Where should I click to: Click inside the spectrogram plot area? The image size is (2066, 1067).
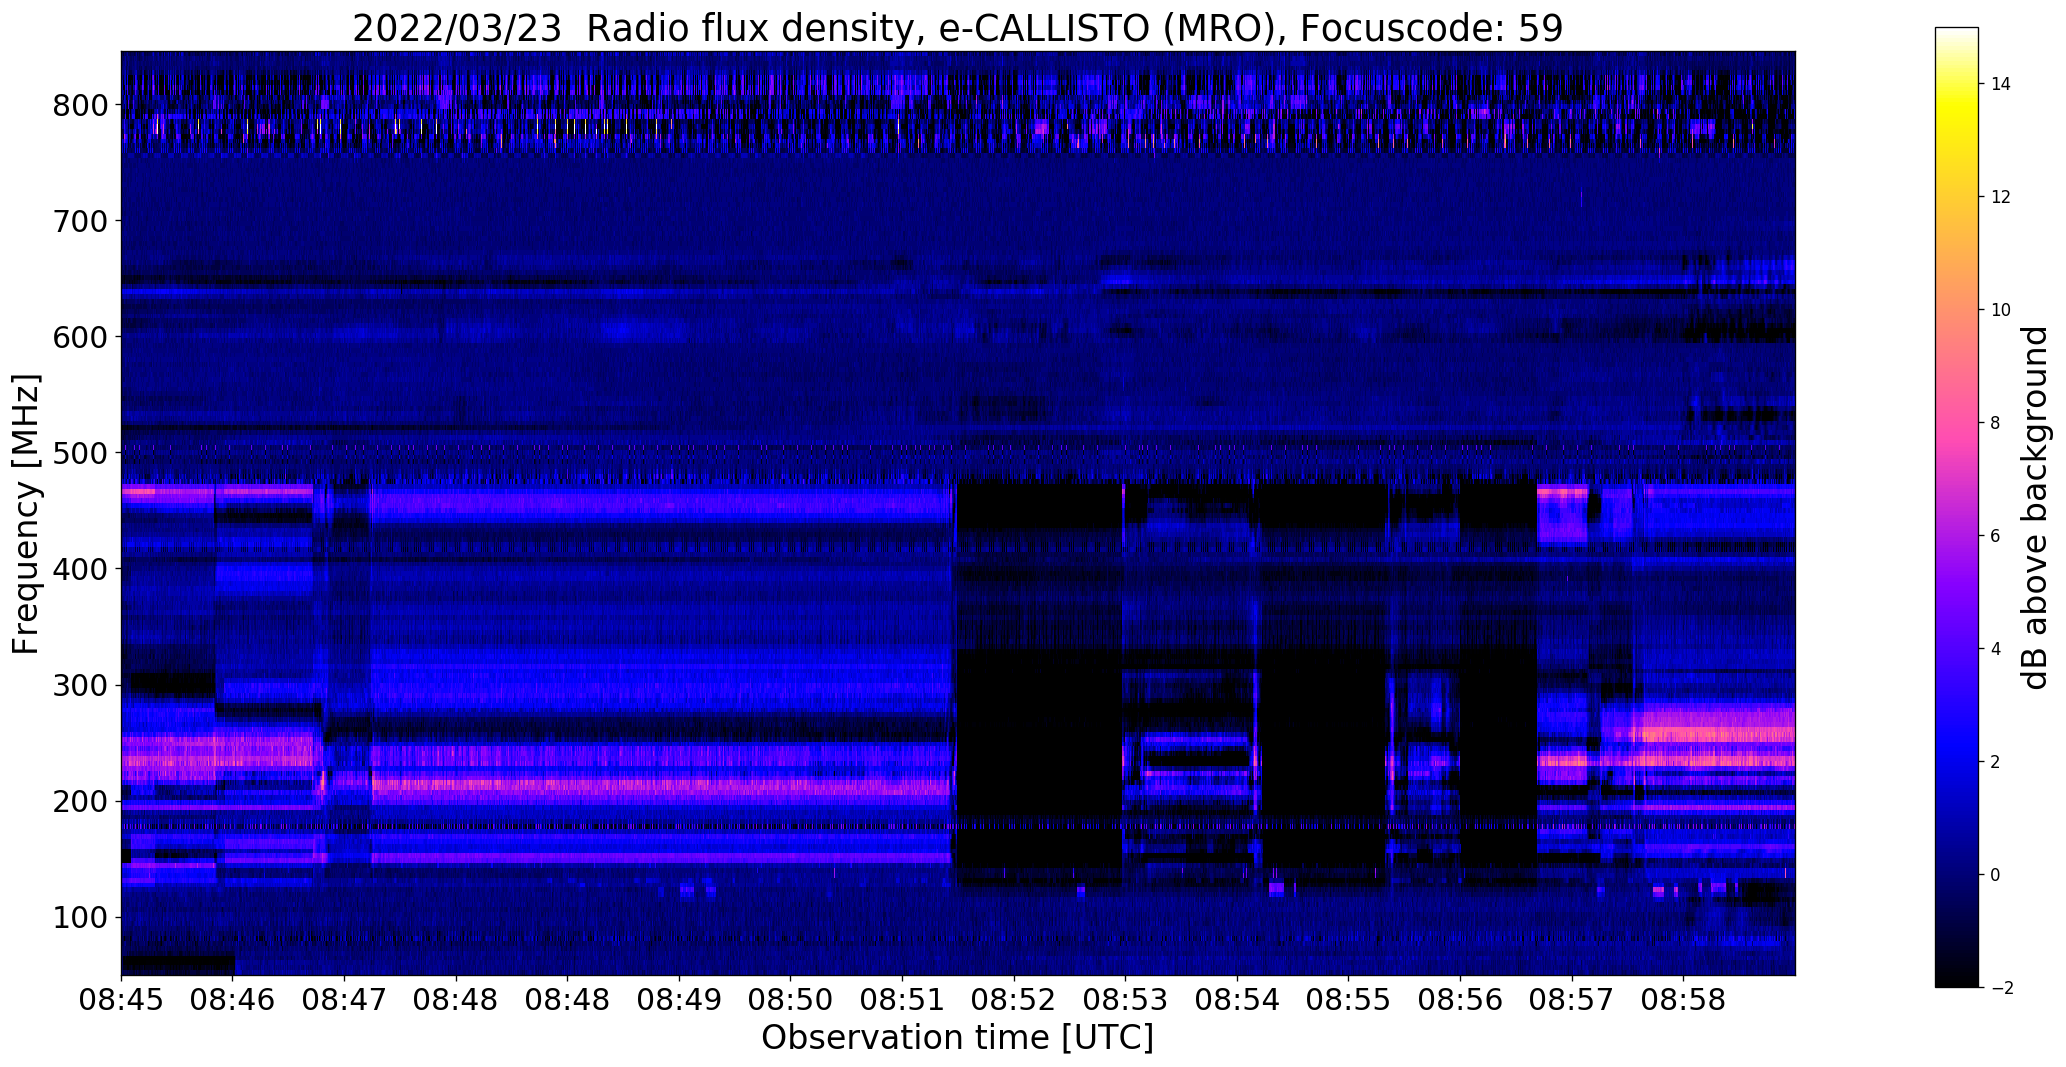[x=958, y=513]
